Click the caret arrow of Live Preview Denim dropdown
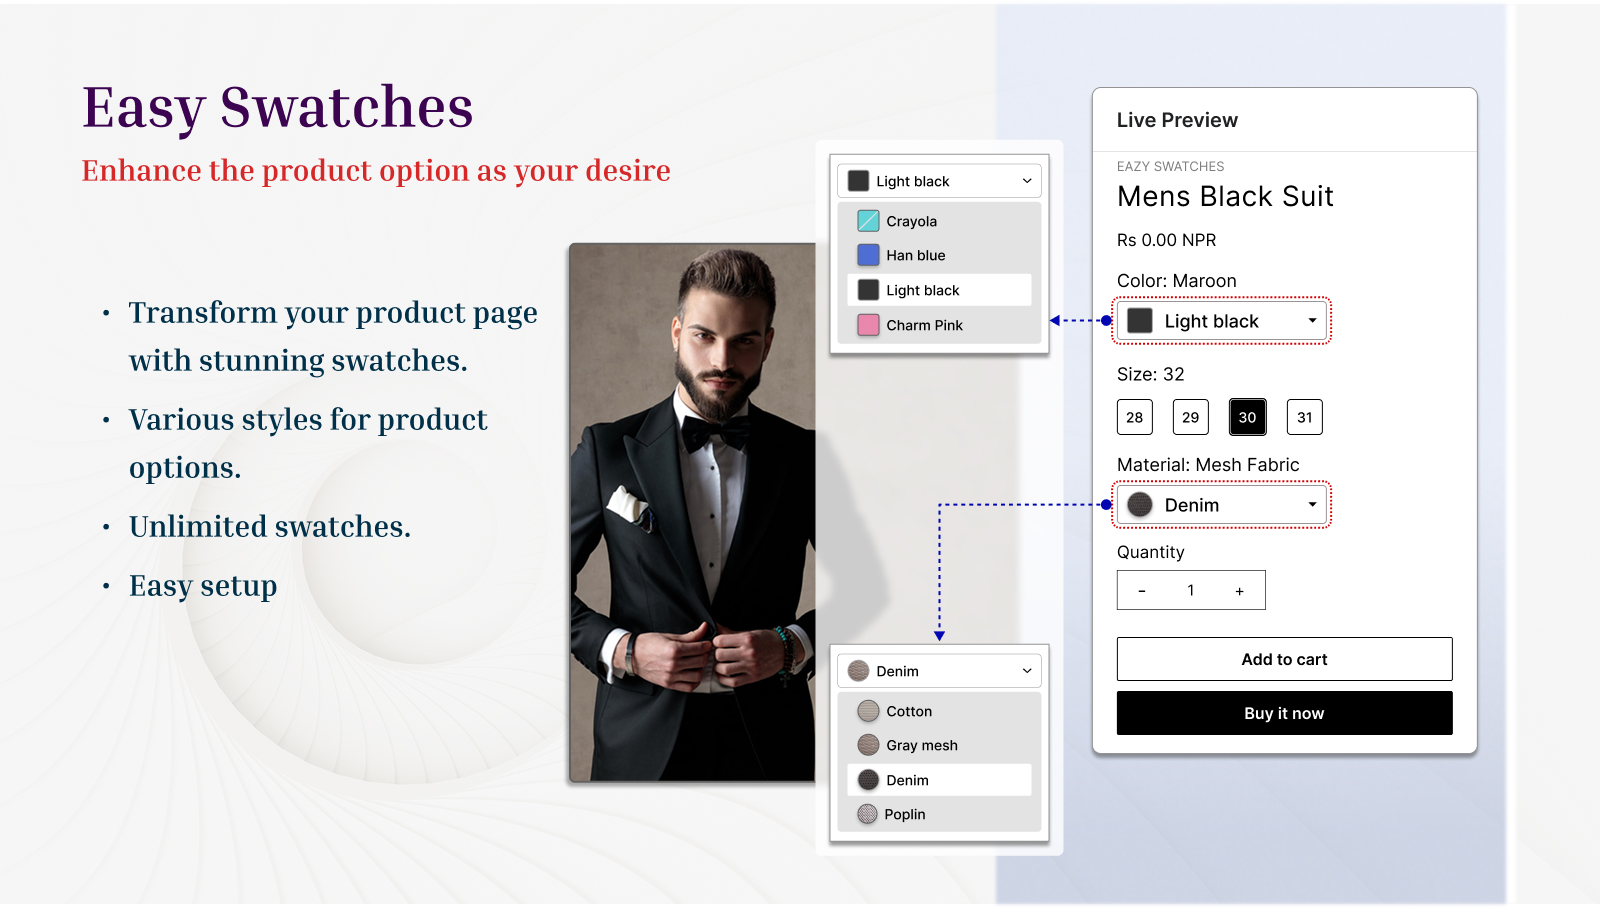The width and height of the screenshot is (1600, 908). pos(1312,505)
